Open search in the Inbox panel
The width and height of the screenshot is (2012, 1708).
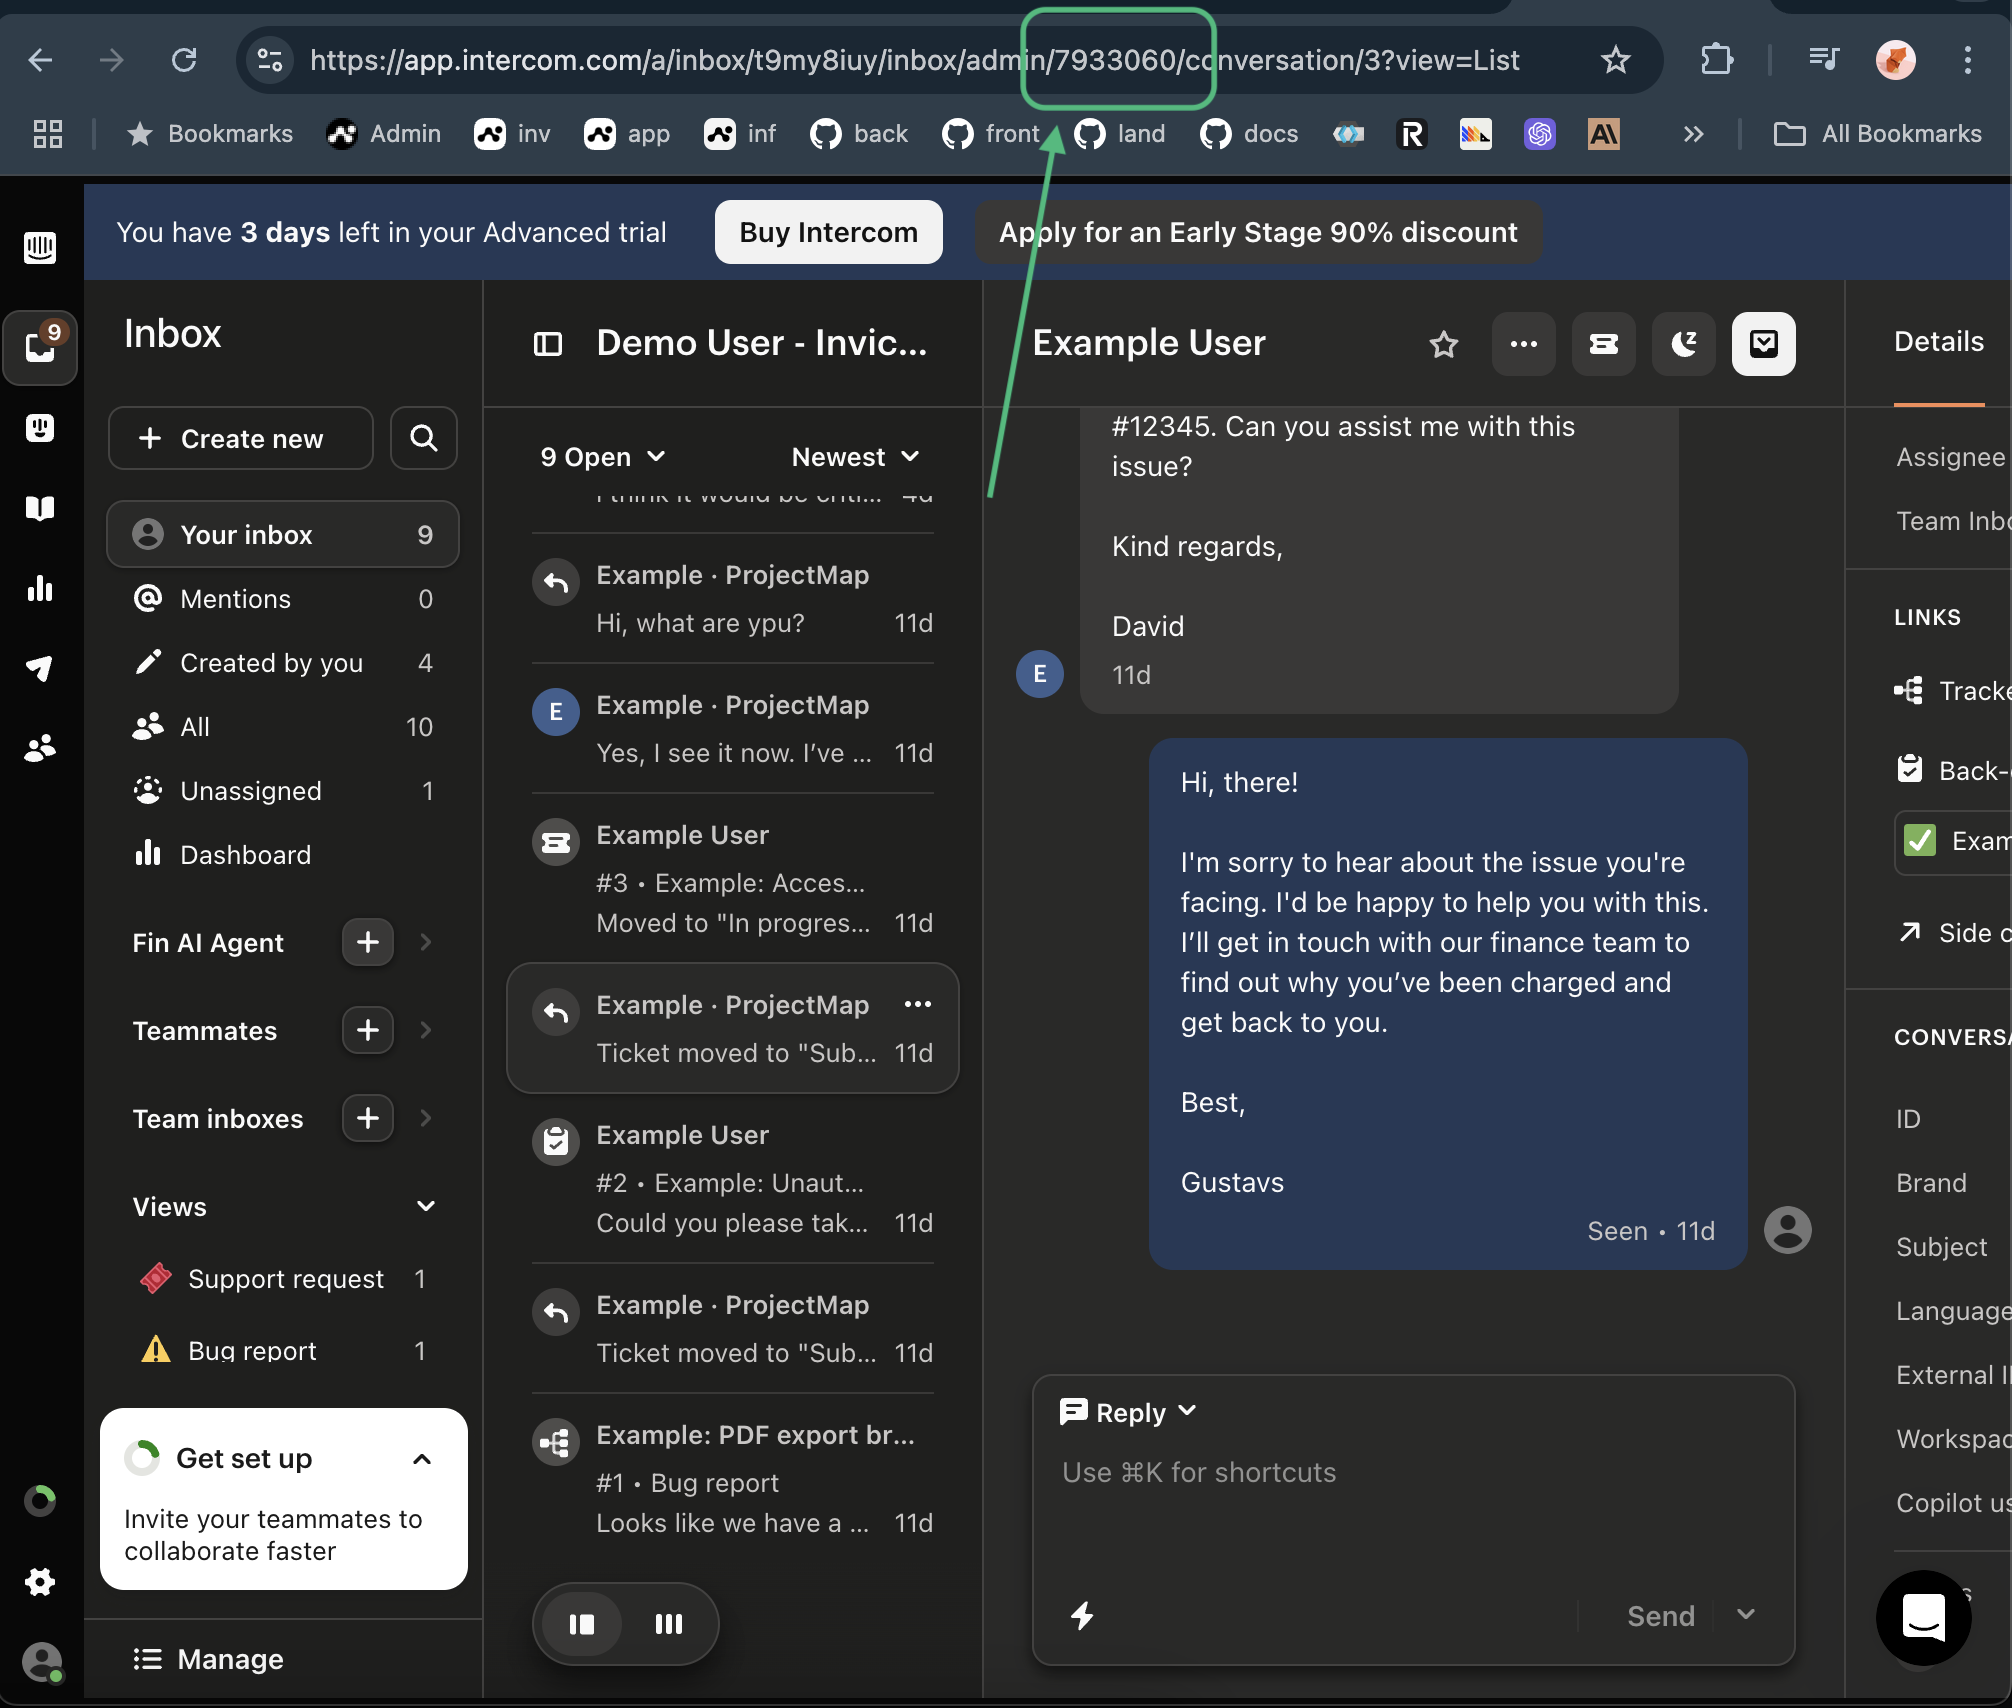(x=423, y=438)
